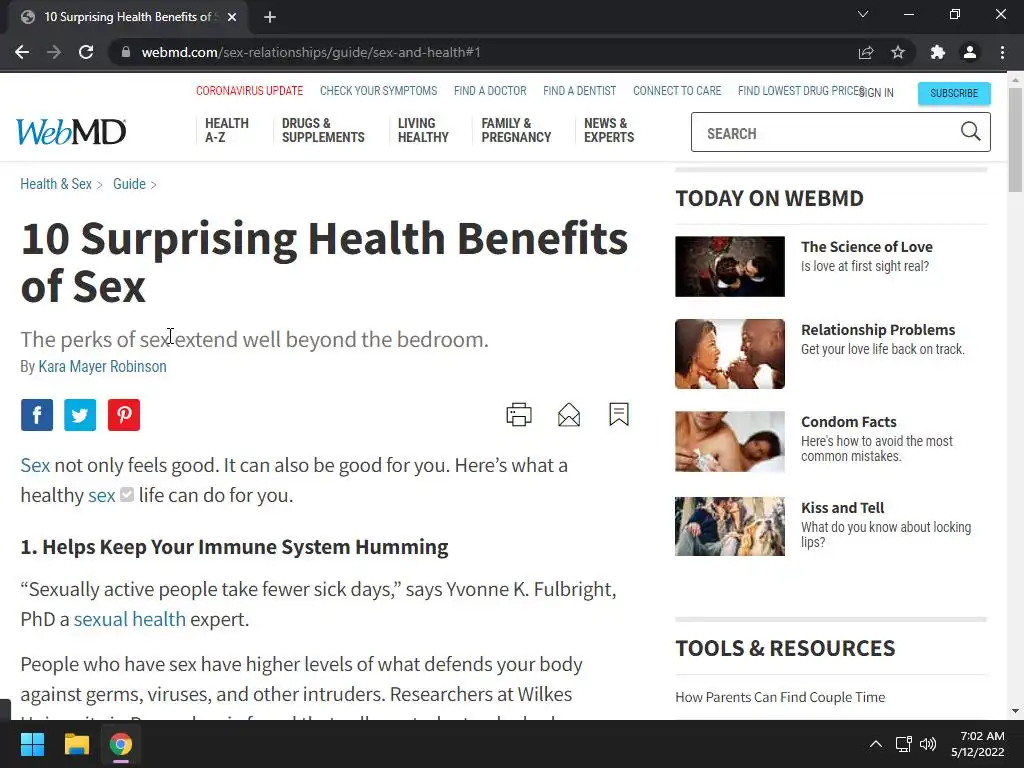Viewport: 1024px width, 768px height.
Task: Open The Science of Love thumbnail
Action: 729,266
